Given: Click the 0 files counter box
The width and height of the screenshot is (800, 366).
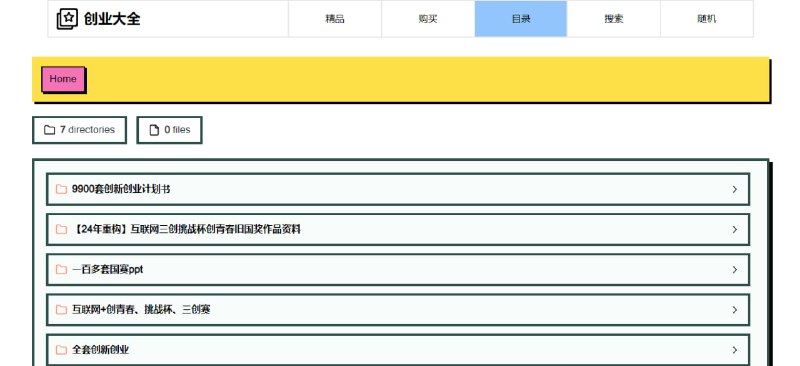Looking at the screenshot, I should click(x=169, y=130).
